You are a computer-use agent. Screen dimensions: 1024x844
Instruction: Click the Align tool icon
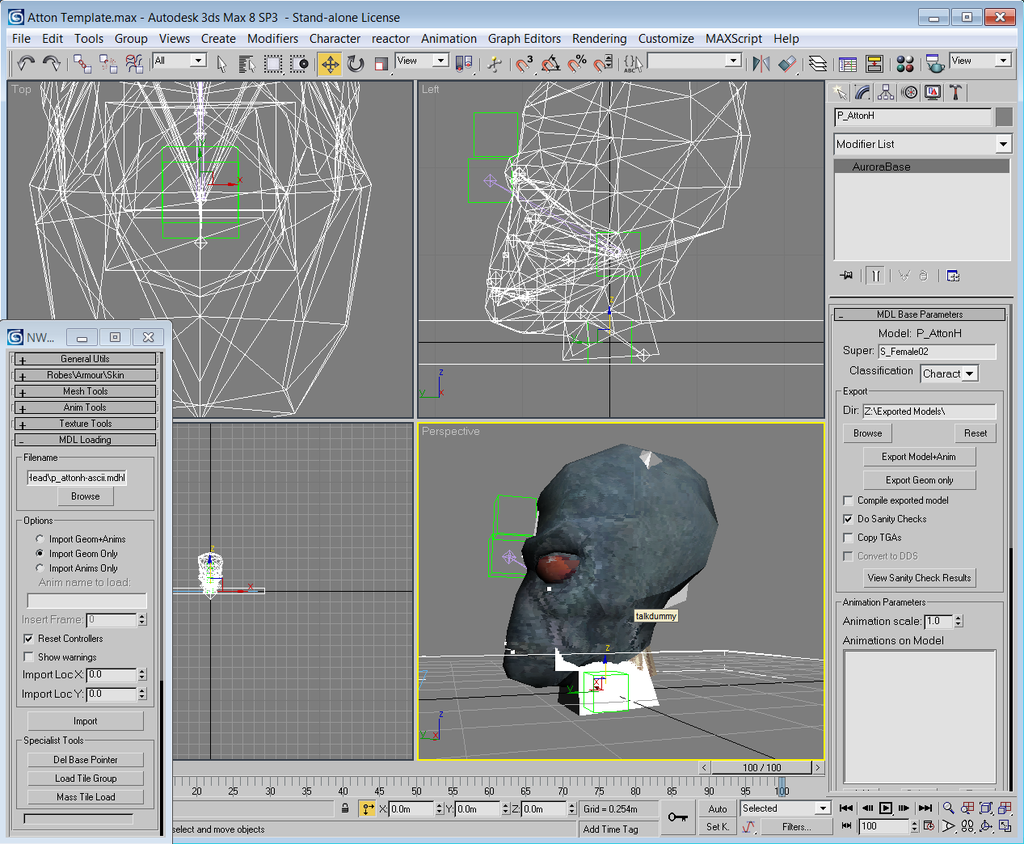(x=787, y=63)
